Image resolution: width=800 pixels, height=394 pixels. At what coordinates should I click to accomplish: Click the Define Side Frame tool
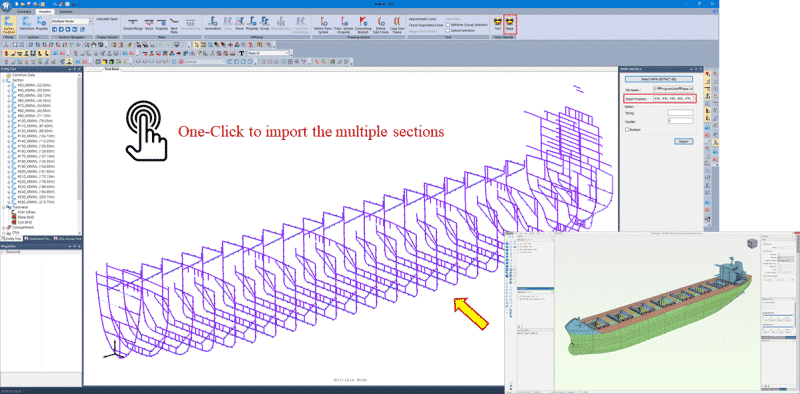tap(381, 24)
